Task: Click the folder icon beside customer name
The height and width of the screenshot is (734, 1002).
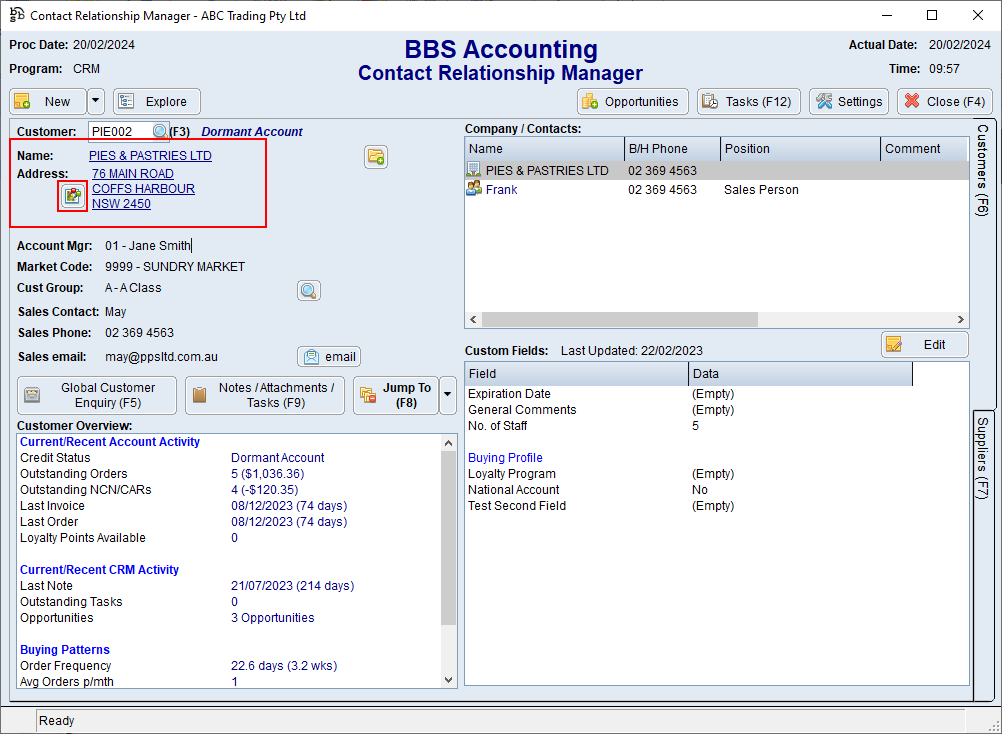Action: pyautogui.click(x=376, y=156)
